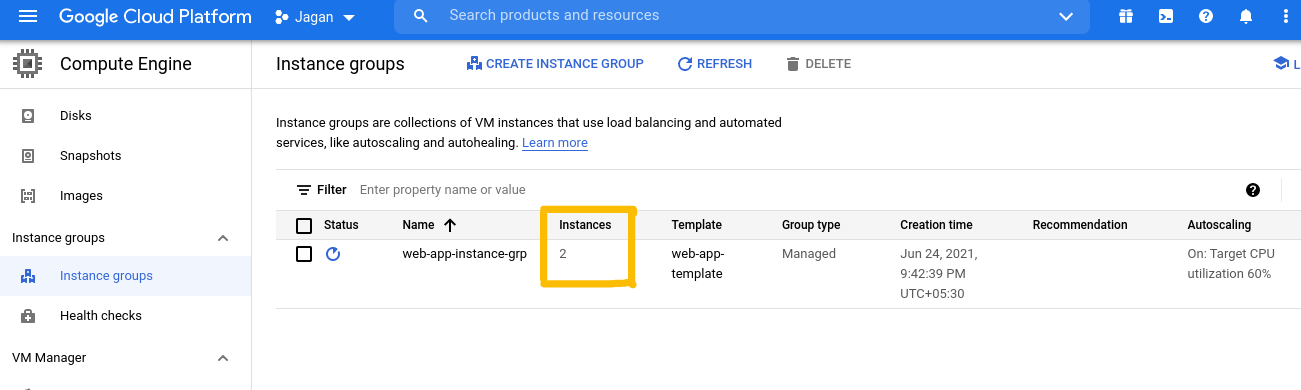Viewport: 1301px width, 390px height.
Task: Click the Delete button
Action: click(x=818, y=64)
